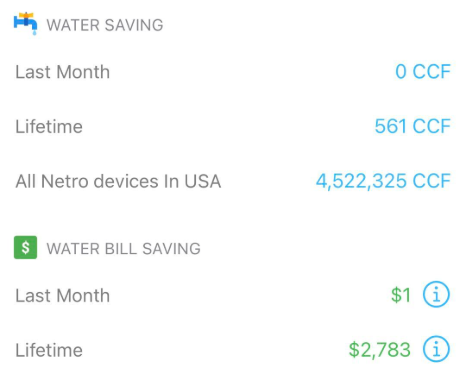Tap the Last Month bill saving label
This screenshot has height=386, width=466.
[63, 296]
